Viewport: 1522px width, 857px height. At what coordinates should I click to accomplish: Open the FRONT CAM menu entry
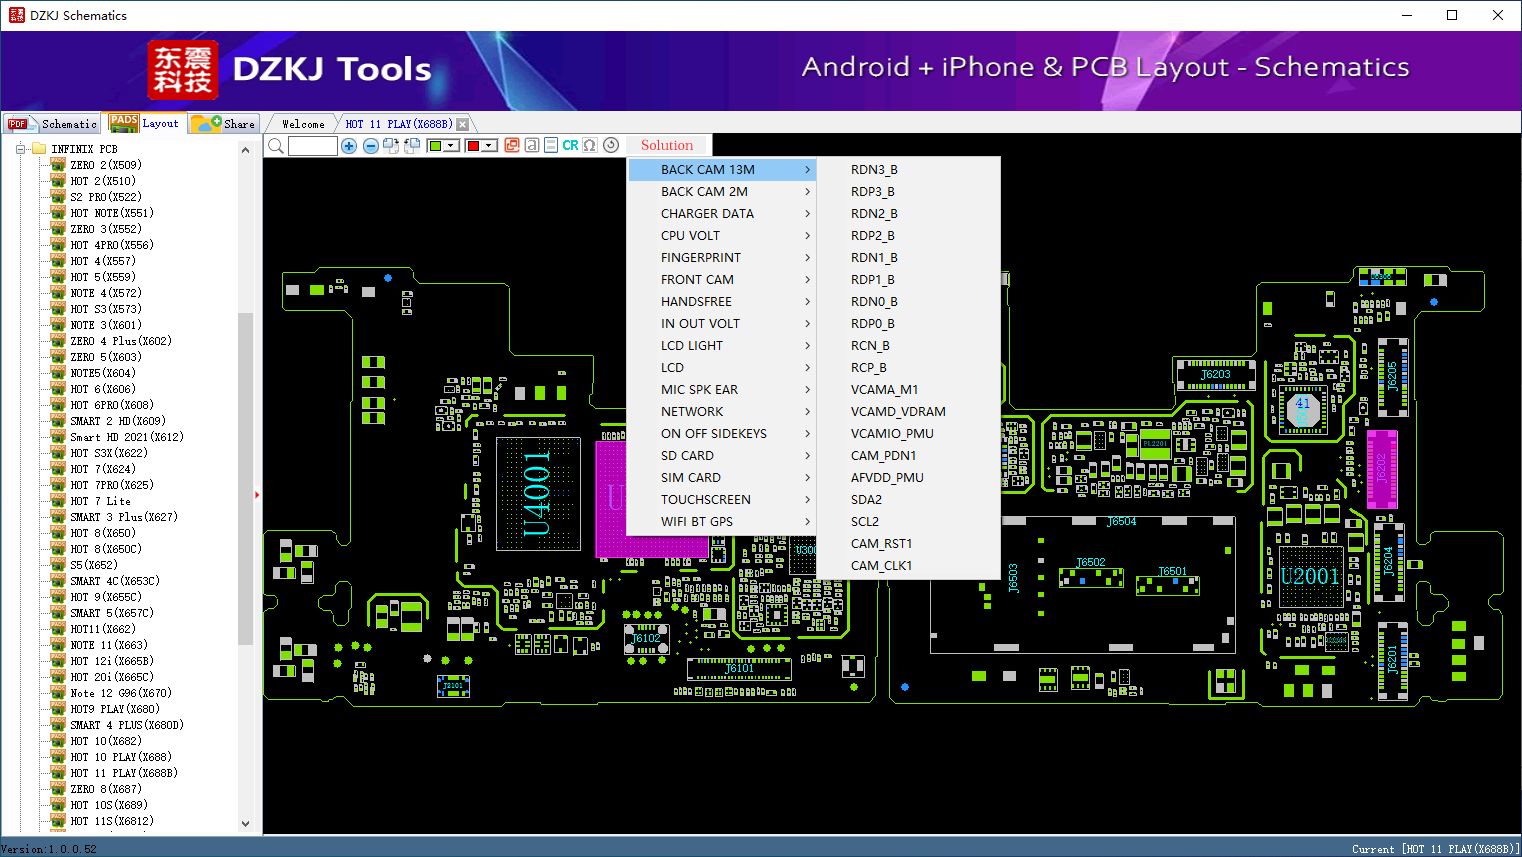[x=722, y=280]
